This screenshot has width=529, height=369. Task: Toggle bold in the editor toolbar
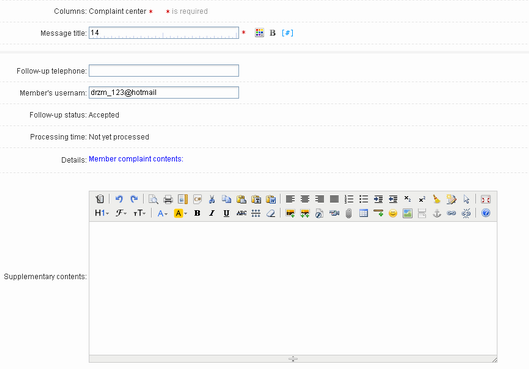197,213
